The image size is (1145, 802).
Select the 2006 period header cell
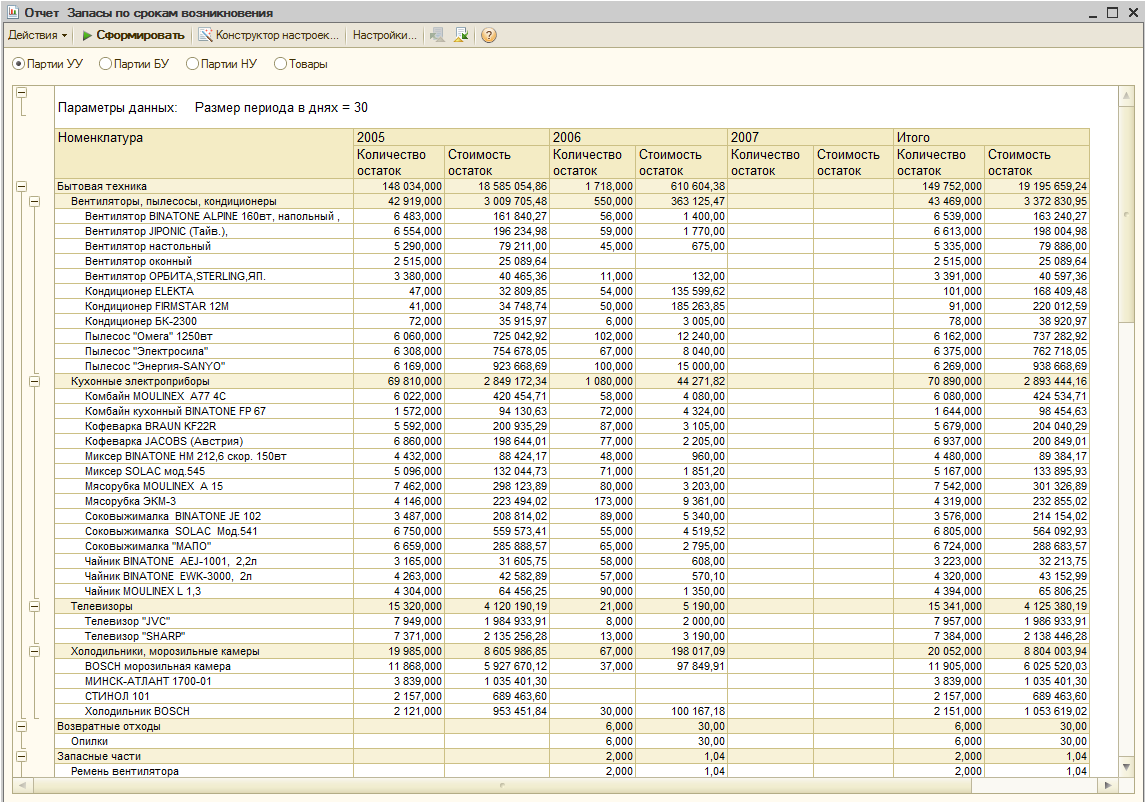[x=638, y=137]
